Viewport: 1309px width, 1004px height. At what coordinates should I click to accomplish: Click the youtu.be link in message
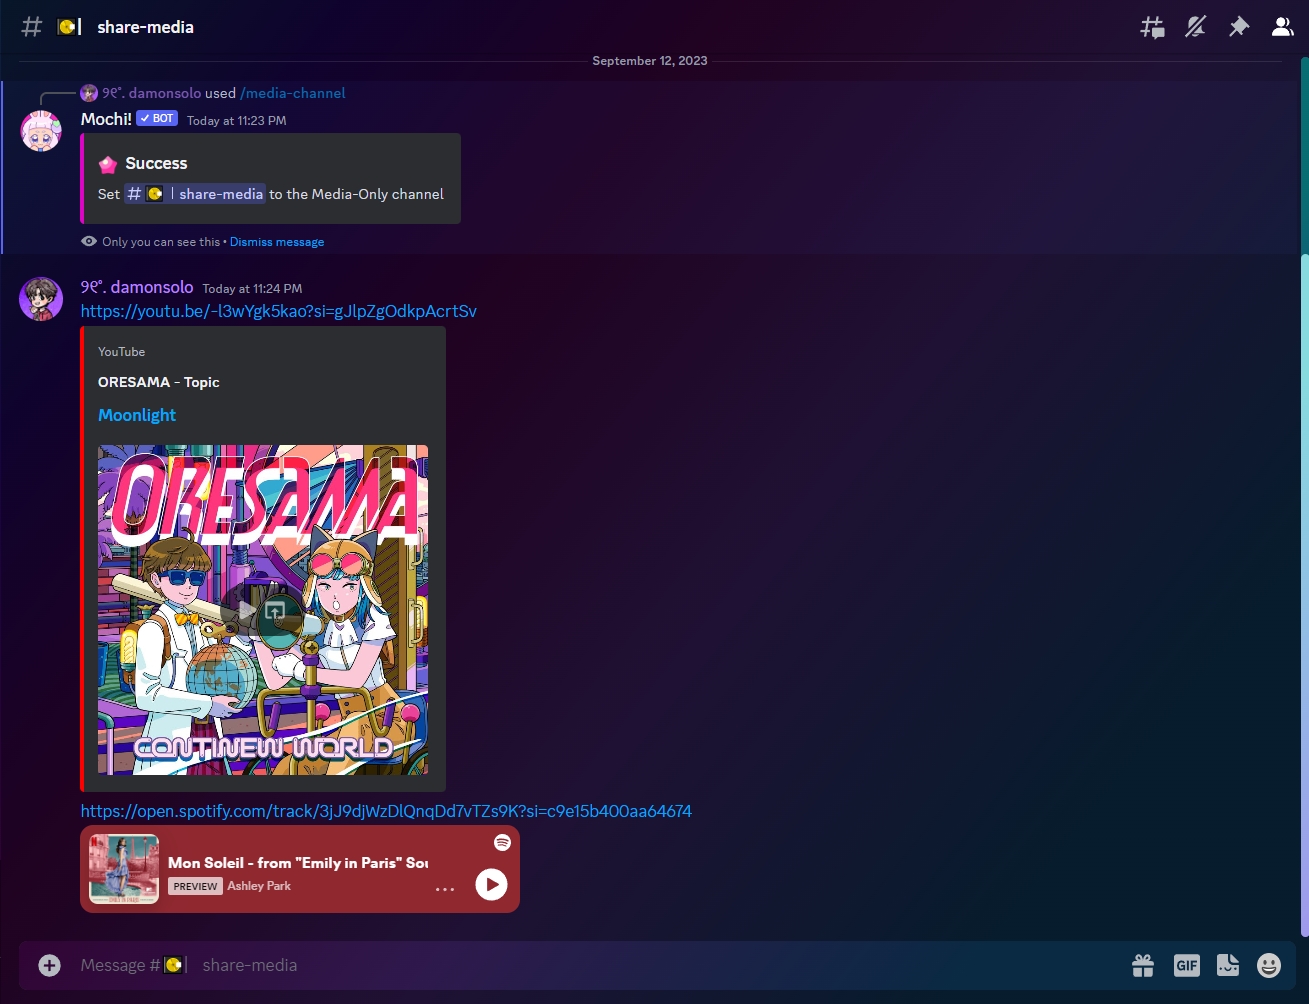278,311
